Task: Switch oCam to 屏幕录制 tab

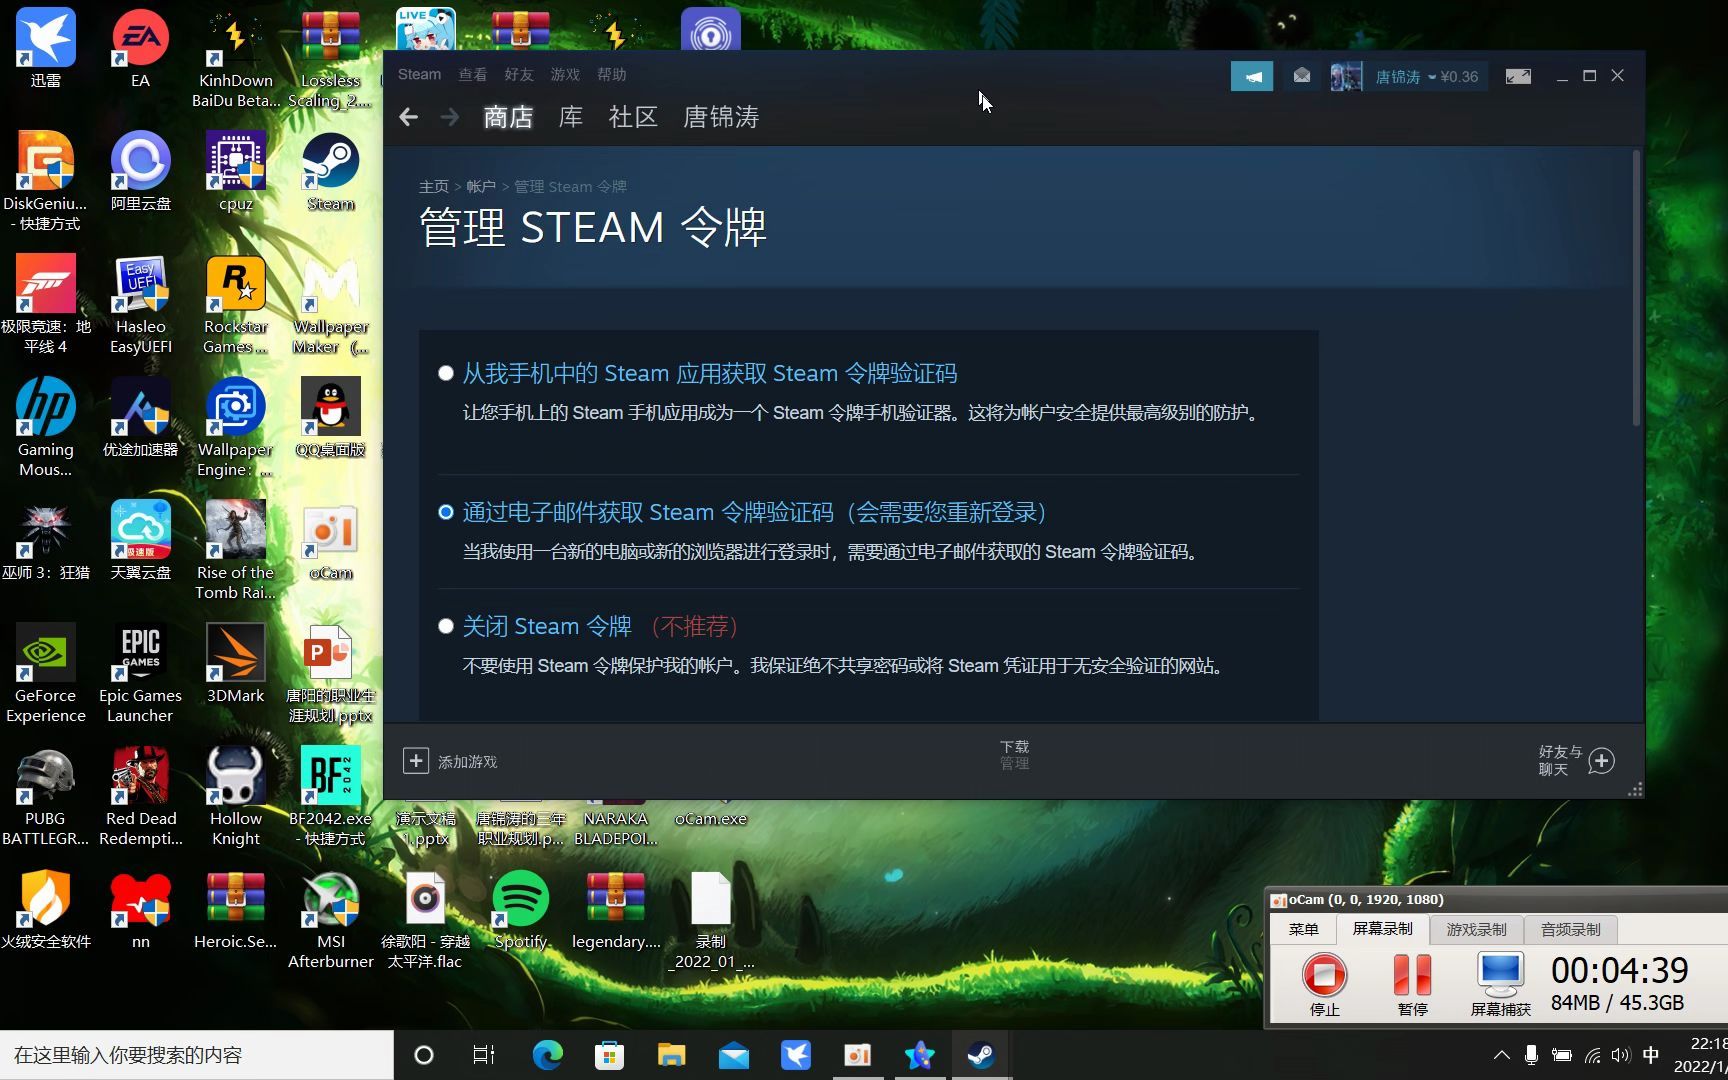Action: [x=1382, y=929]
